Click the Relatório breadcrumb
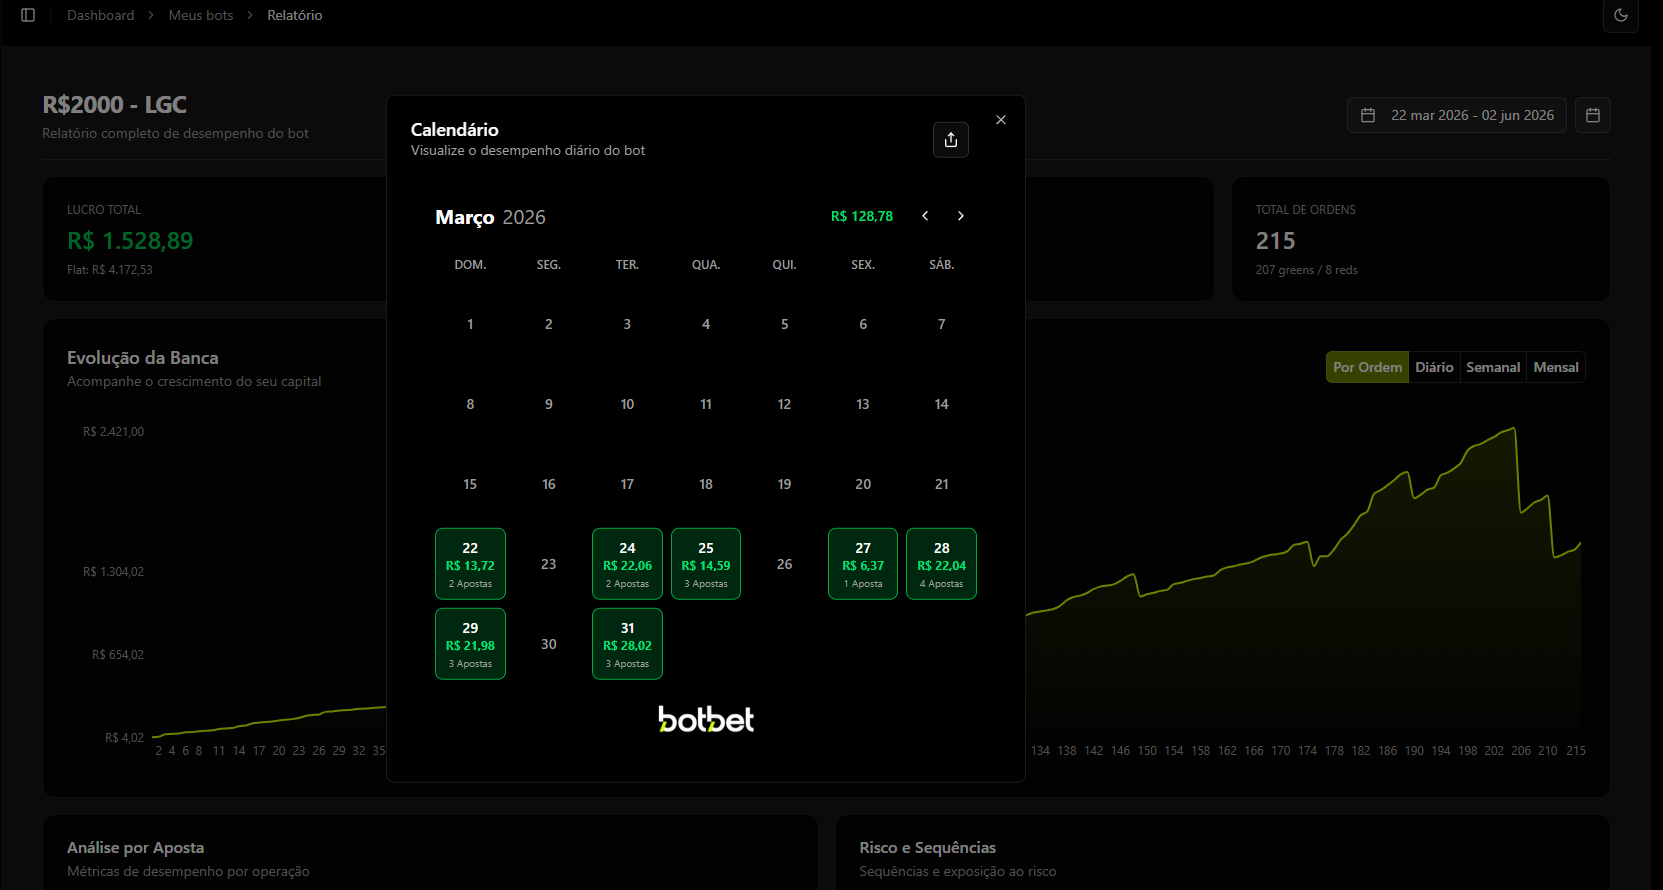 point(295,15)
